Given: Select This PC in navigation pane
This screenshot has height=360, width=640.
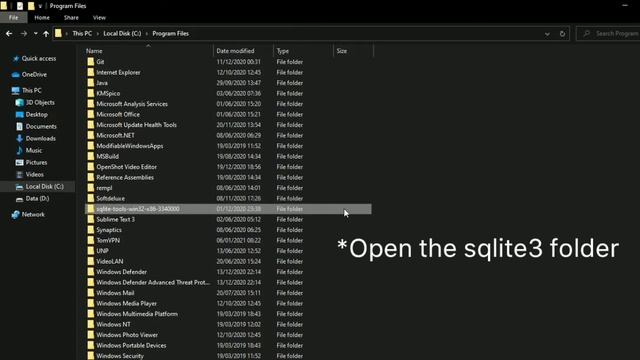Looking at the screenshot, I should pyautogui.click(x=31, y=90).
